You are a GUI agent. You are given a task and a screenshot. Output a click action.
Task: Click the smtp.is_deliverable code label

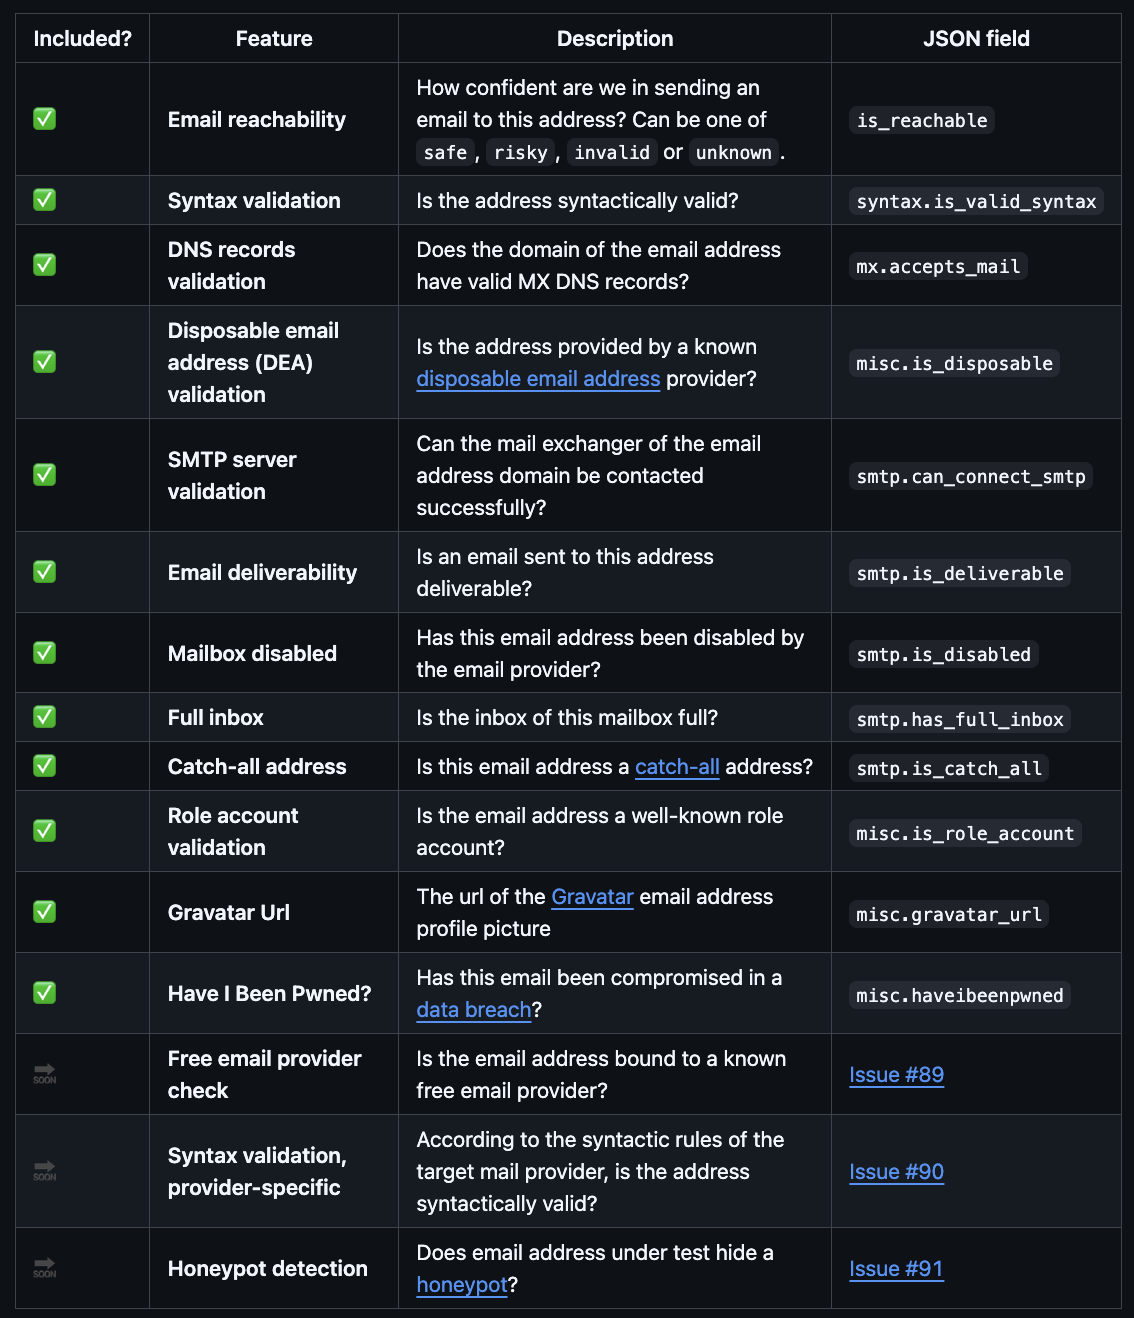point(960,574)
